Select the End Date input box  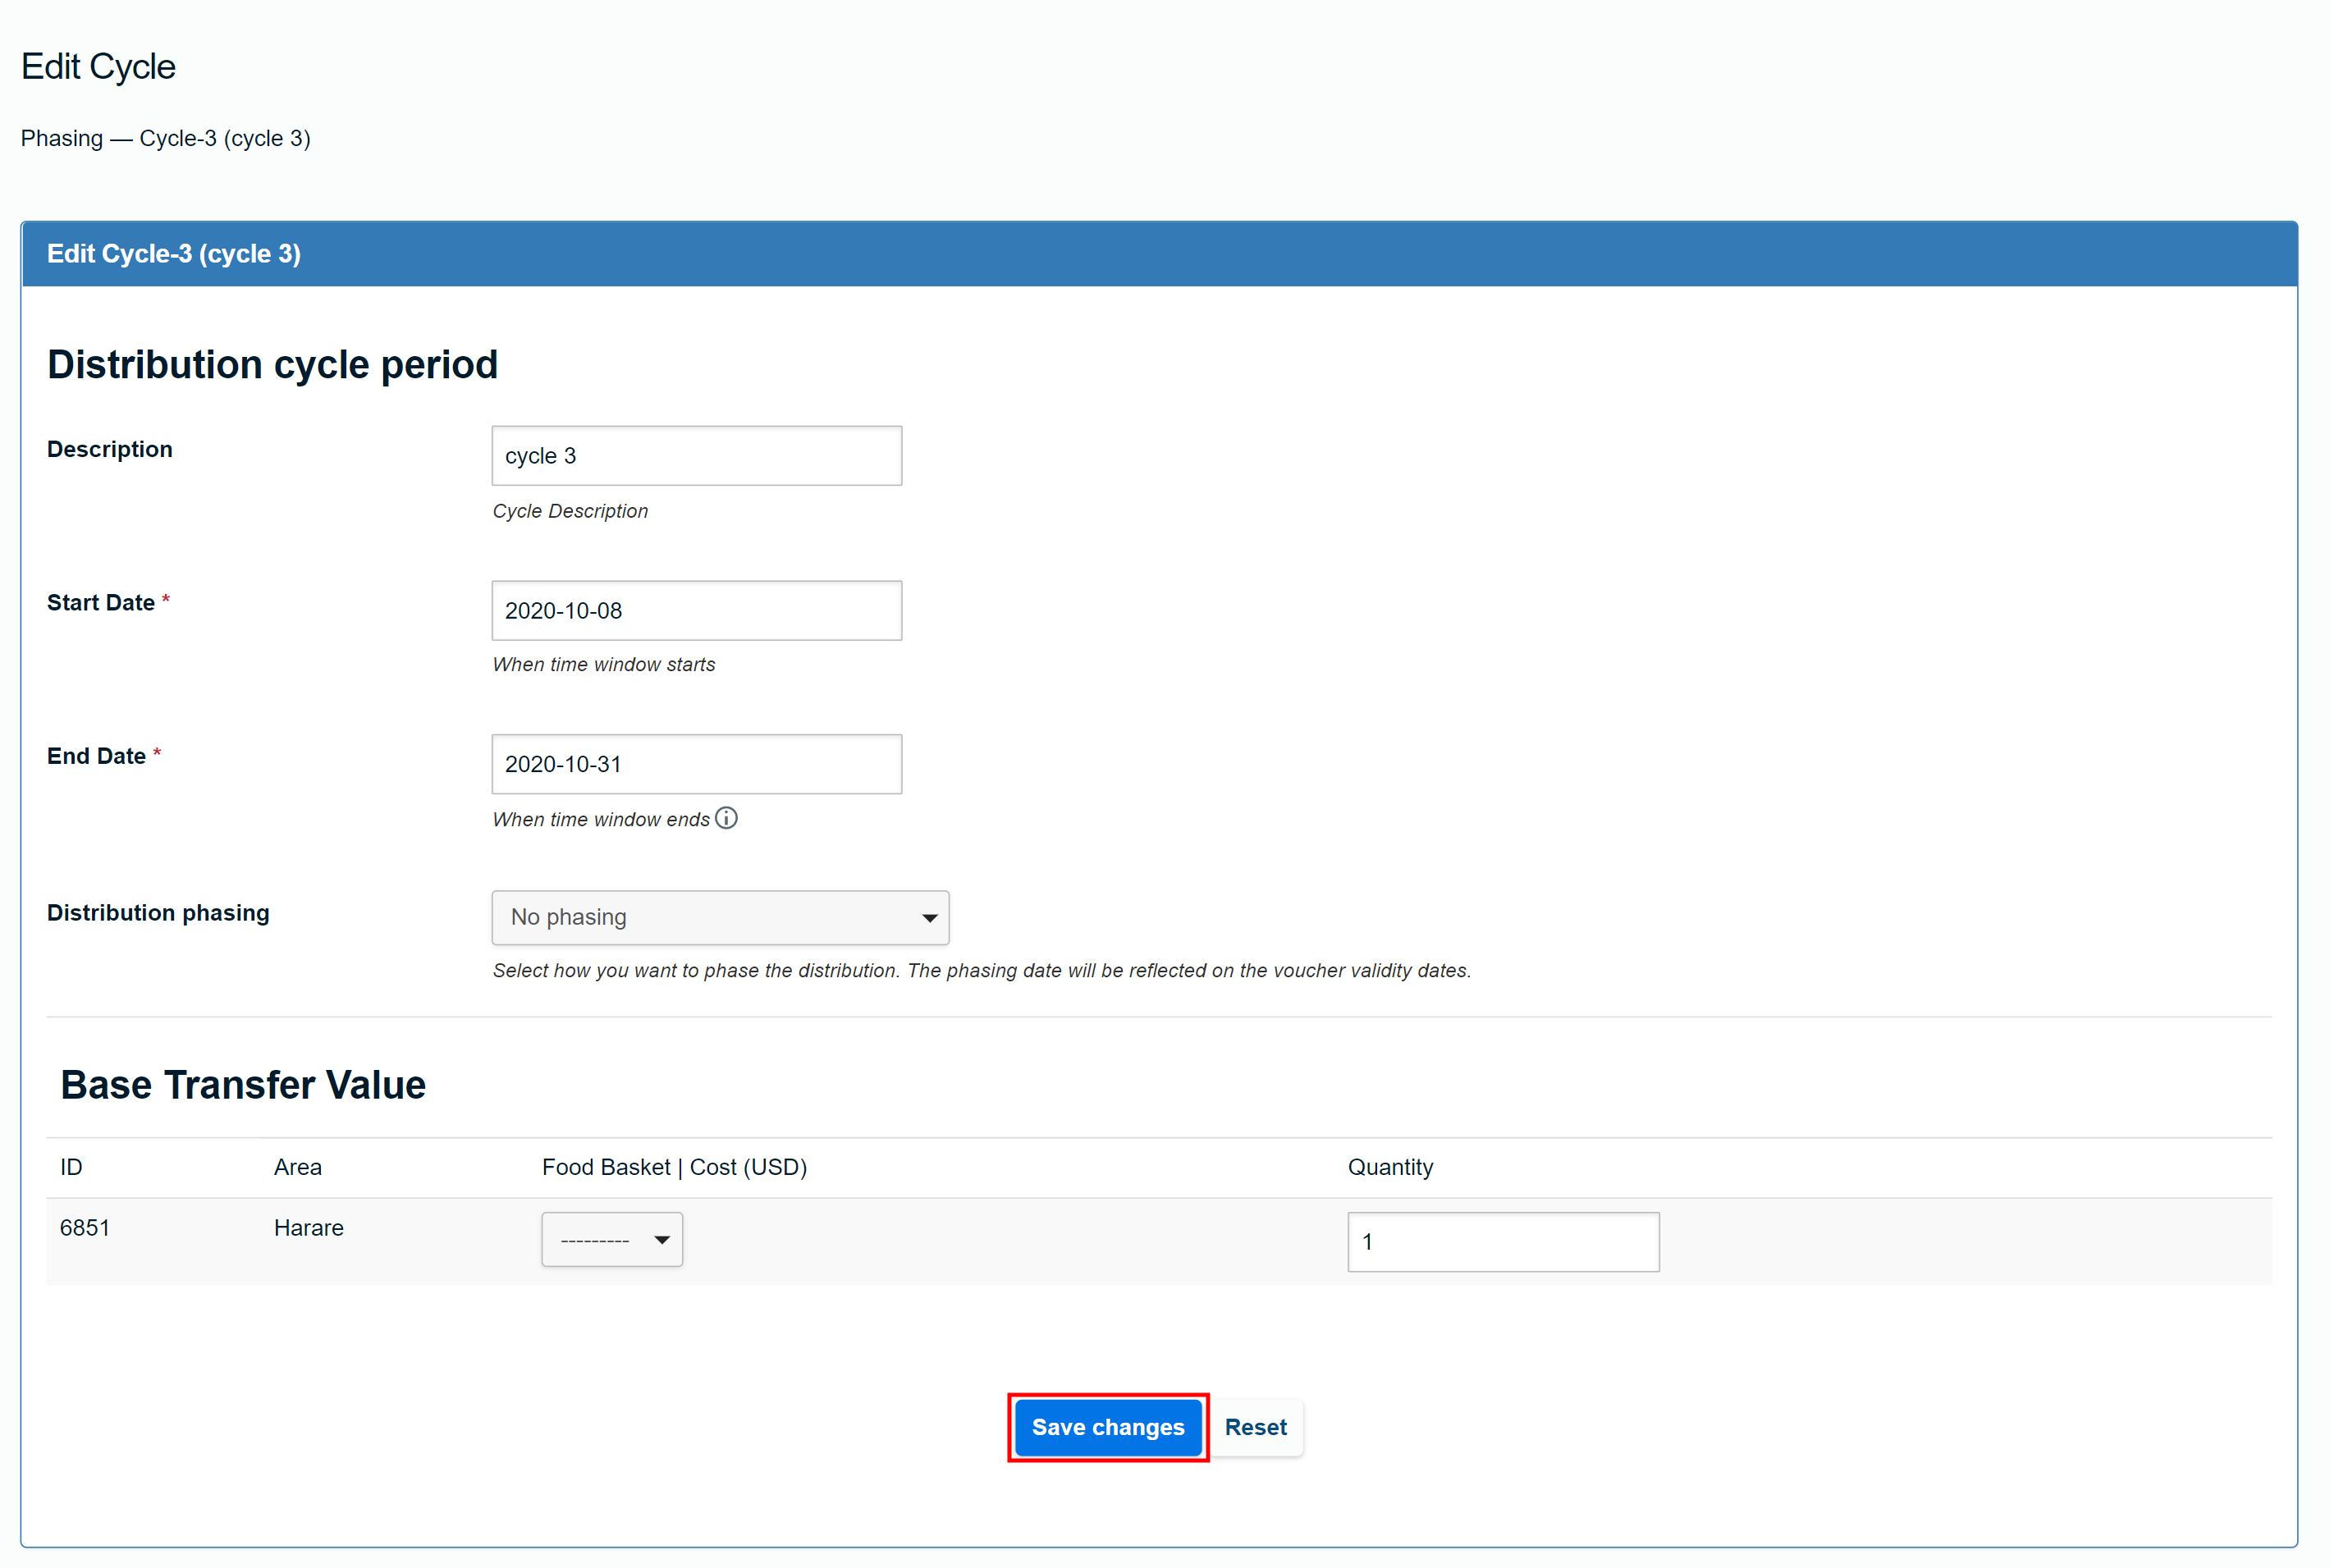[696, 764]
